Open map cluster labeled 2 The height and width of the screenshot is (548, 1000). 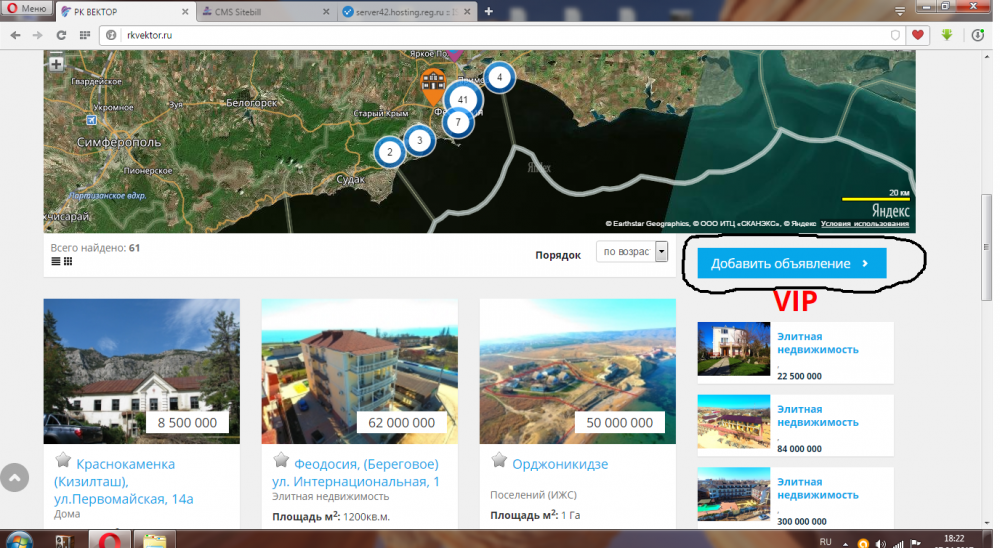pyautogui.click(x=390, y=152)
